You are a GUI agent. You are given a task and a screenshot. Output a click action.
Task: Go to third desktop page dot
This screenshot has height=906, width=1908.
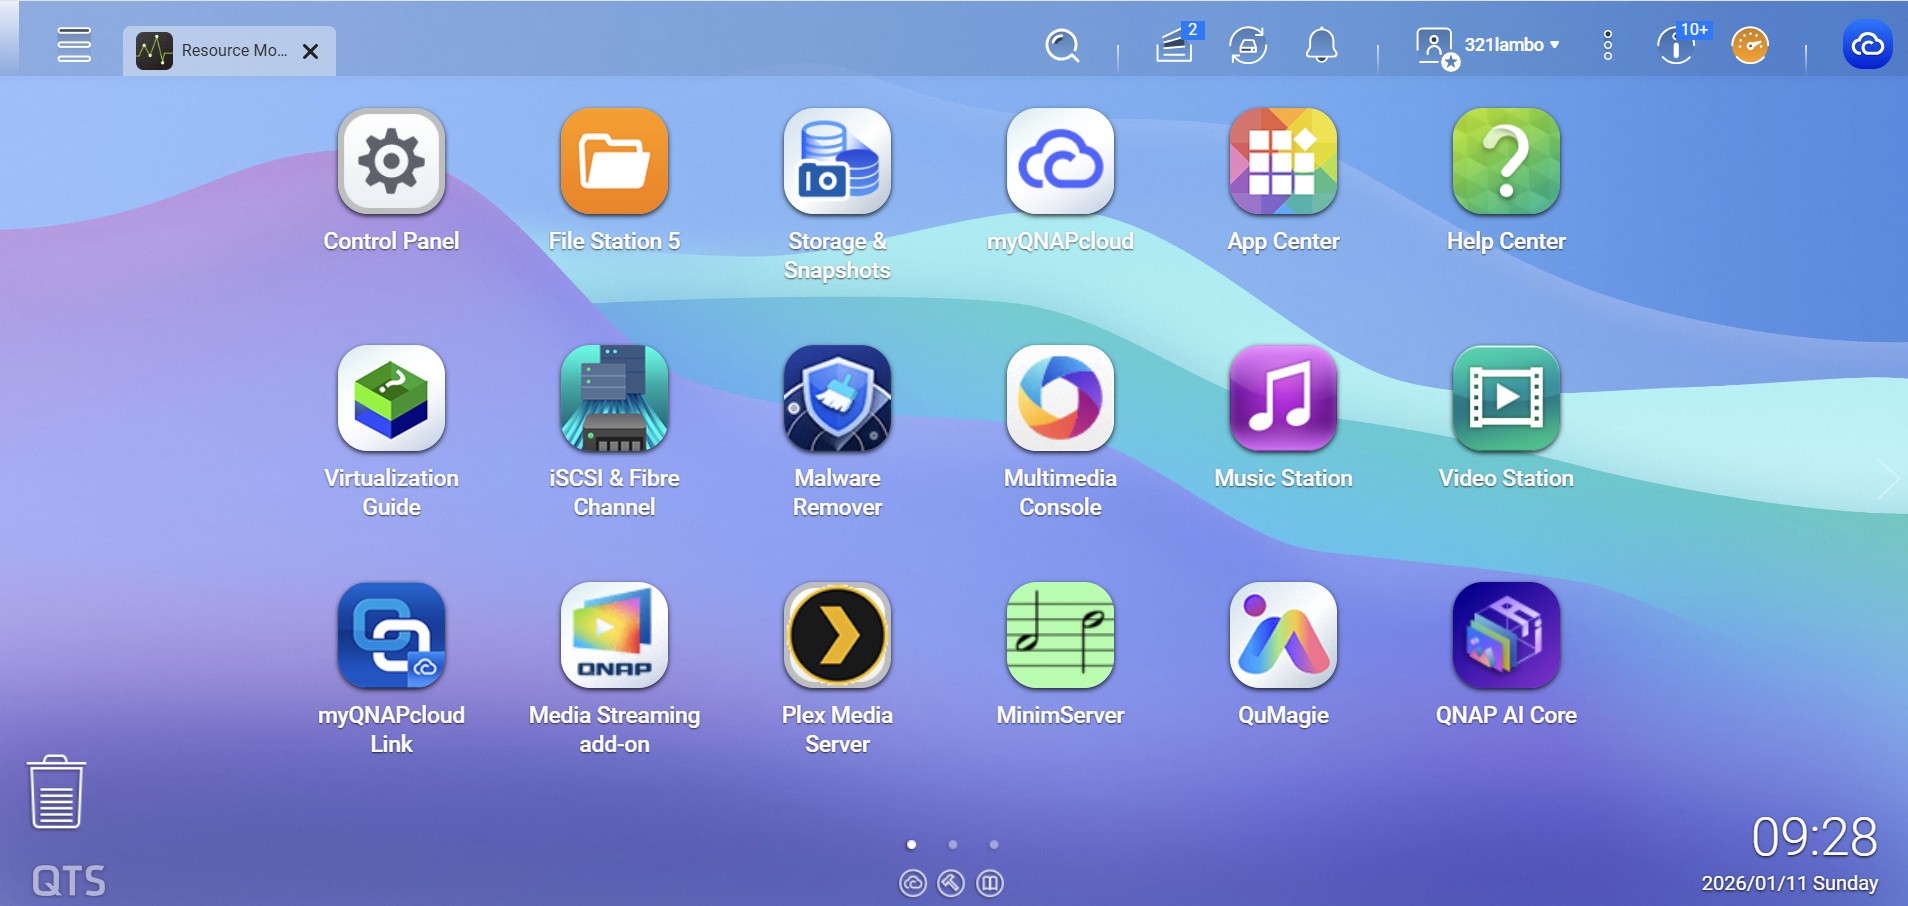994,845
